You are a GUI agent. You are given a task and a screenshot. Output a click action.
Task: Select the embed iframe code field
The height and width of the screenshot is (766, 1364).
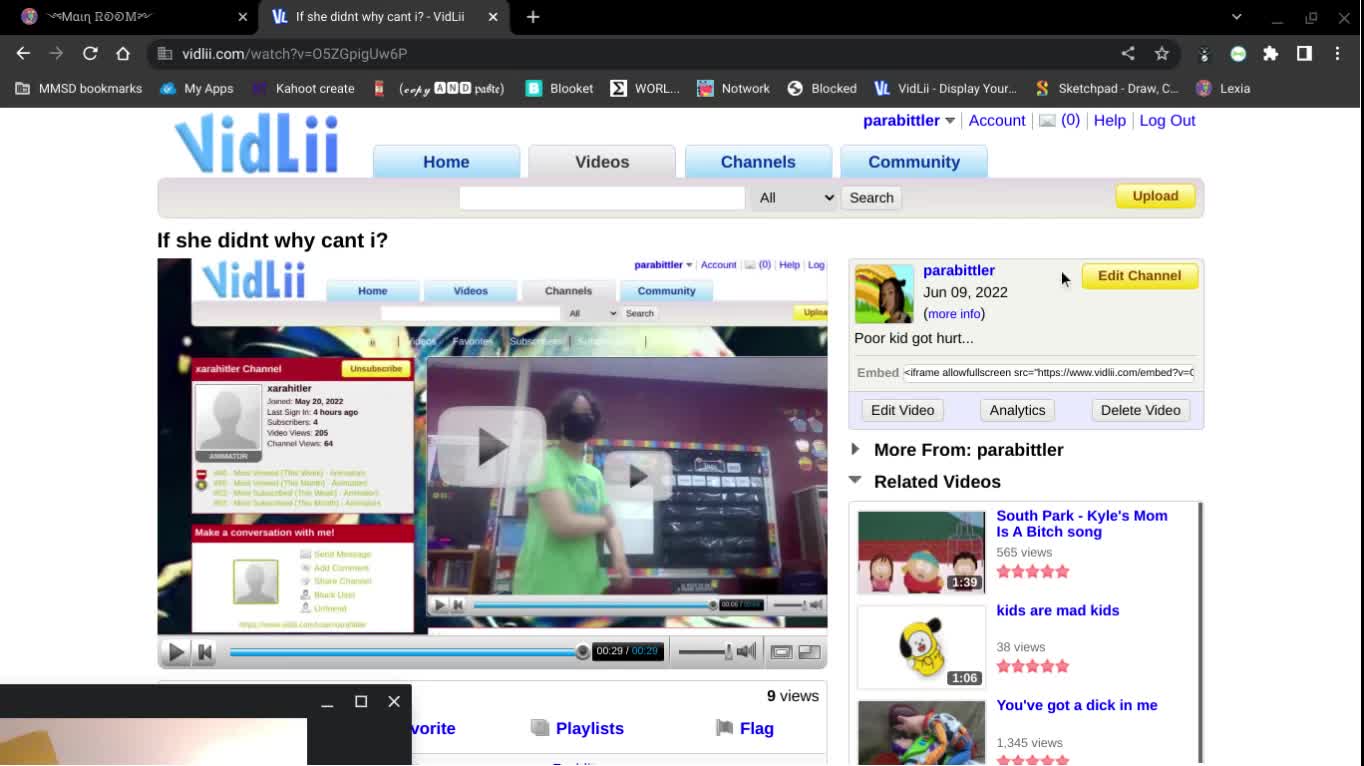pos(1048,372)
